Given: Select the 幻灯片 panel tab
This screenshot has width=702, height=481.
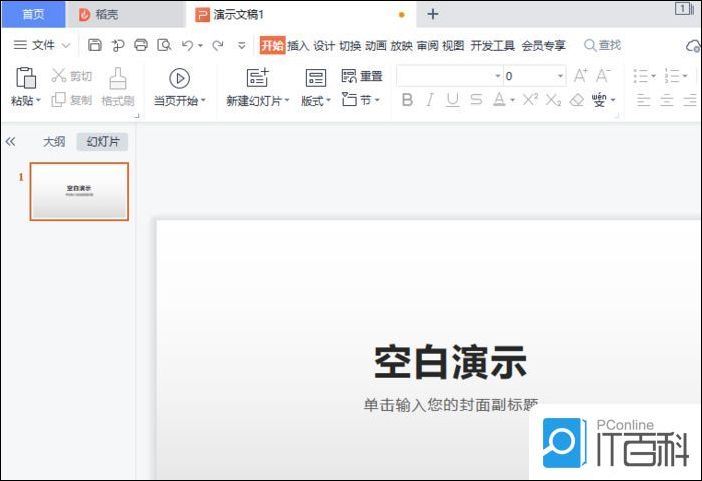Looking at the screenshot, I should (103, 142).
